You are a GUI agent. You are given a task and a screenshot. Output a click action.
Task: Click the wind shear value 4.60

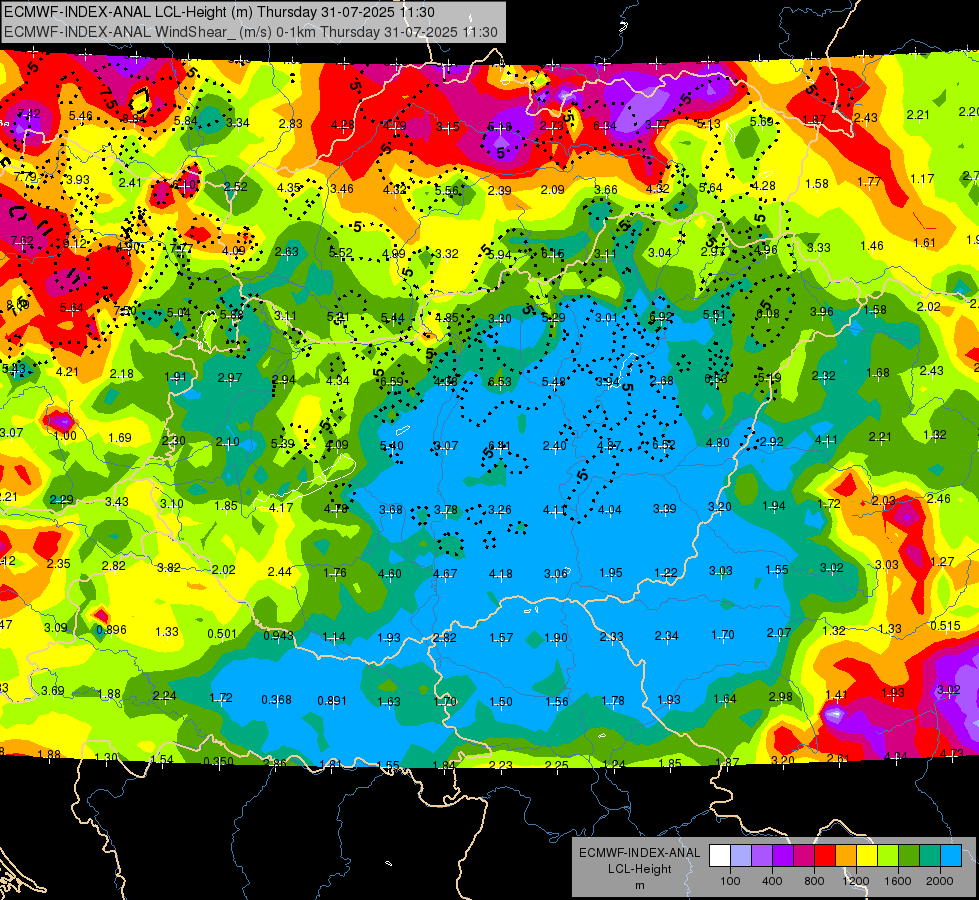tap(390, 573)
